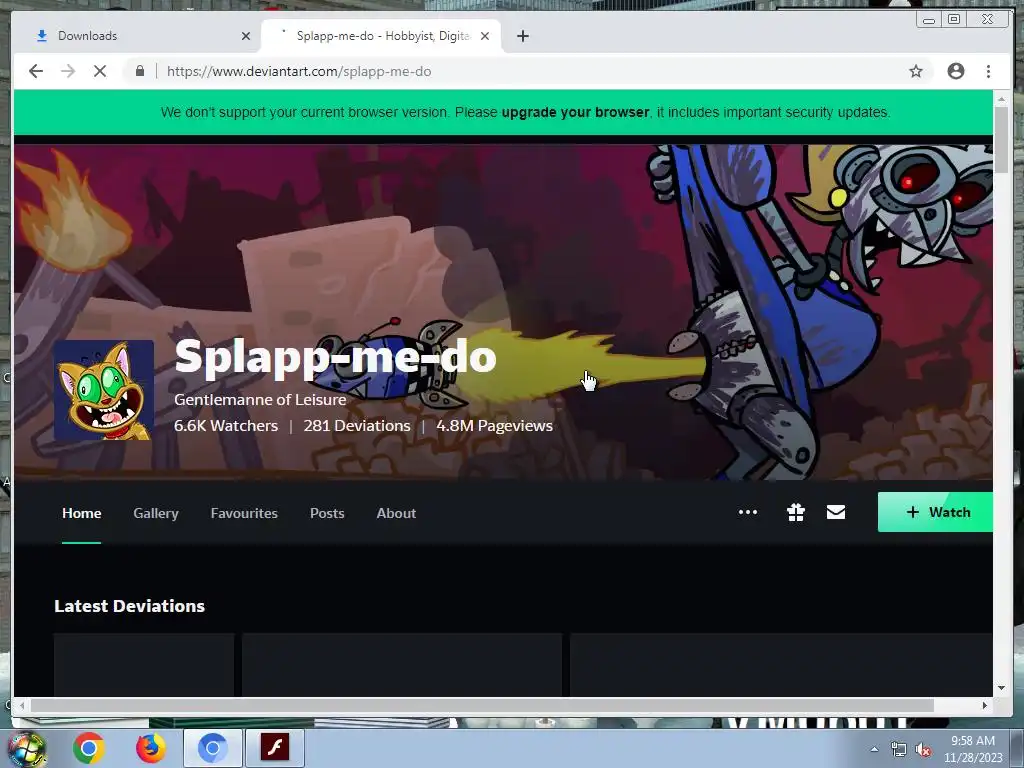This screenshot has width=1024, height=768.
Task: Click the Splapp-me-do cat avatar
Action: click(104, 390)
